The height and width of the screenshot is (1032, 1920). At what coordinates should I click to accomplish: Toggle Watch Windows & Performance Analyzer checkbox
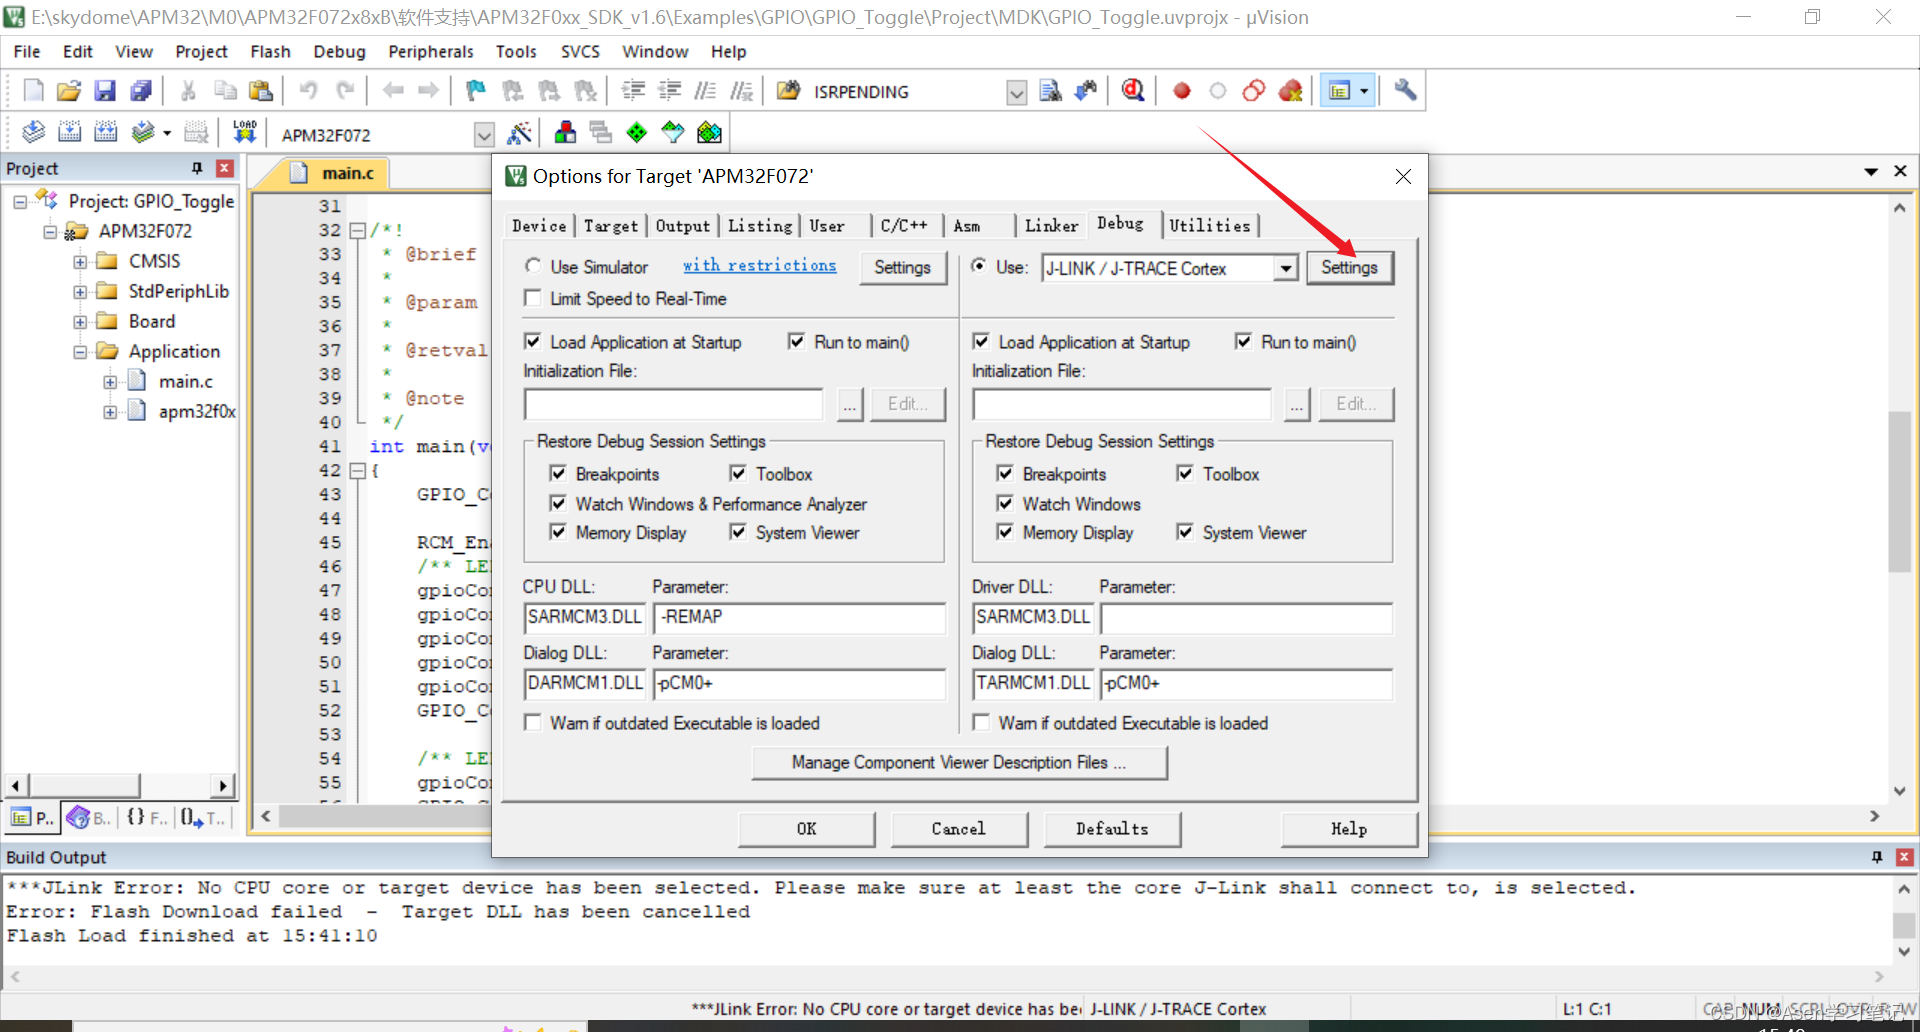pos(558,503)
